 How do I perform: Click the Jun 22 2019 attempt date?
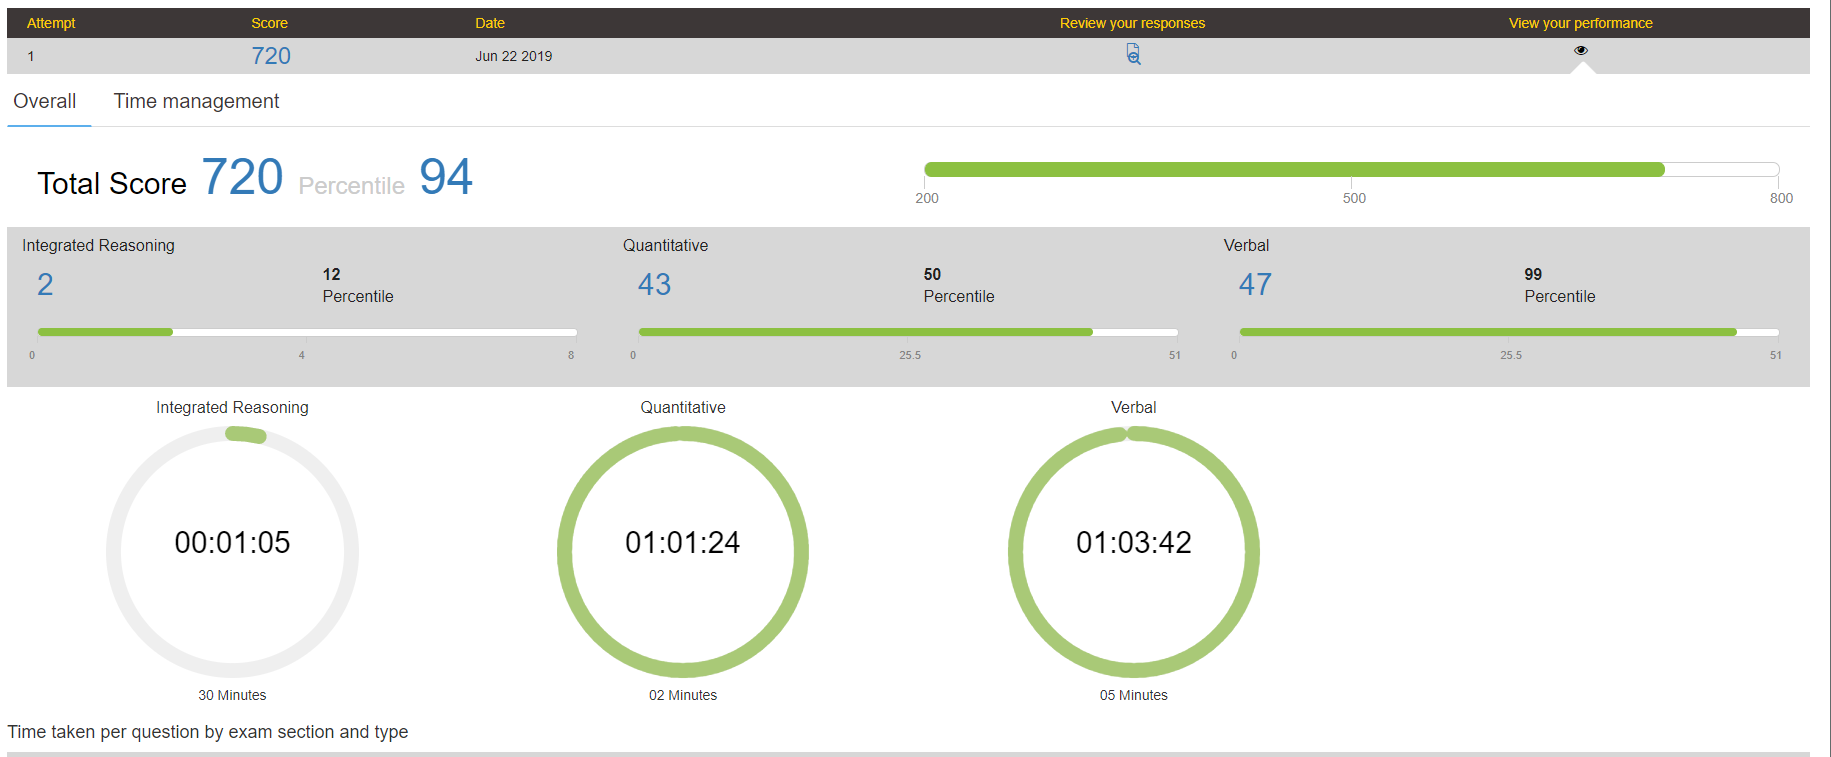(x=514, y=56)
